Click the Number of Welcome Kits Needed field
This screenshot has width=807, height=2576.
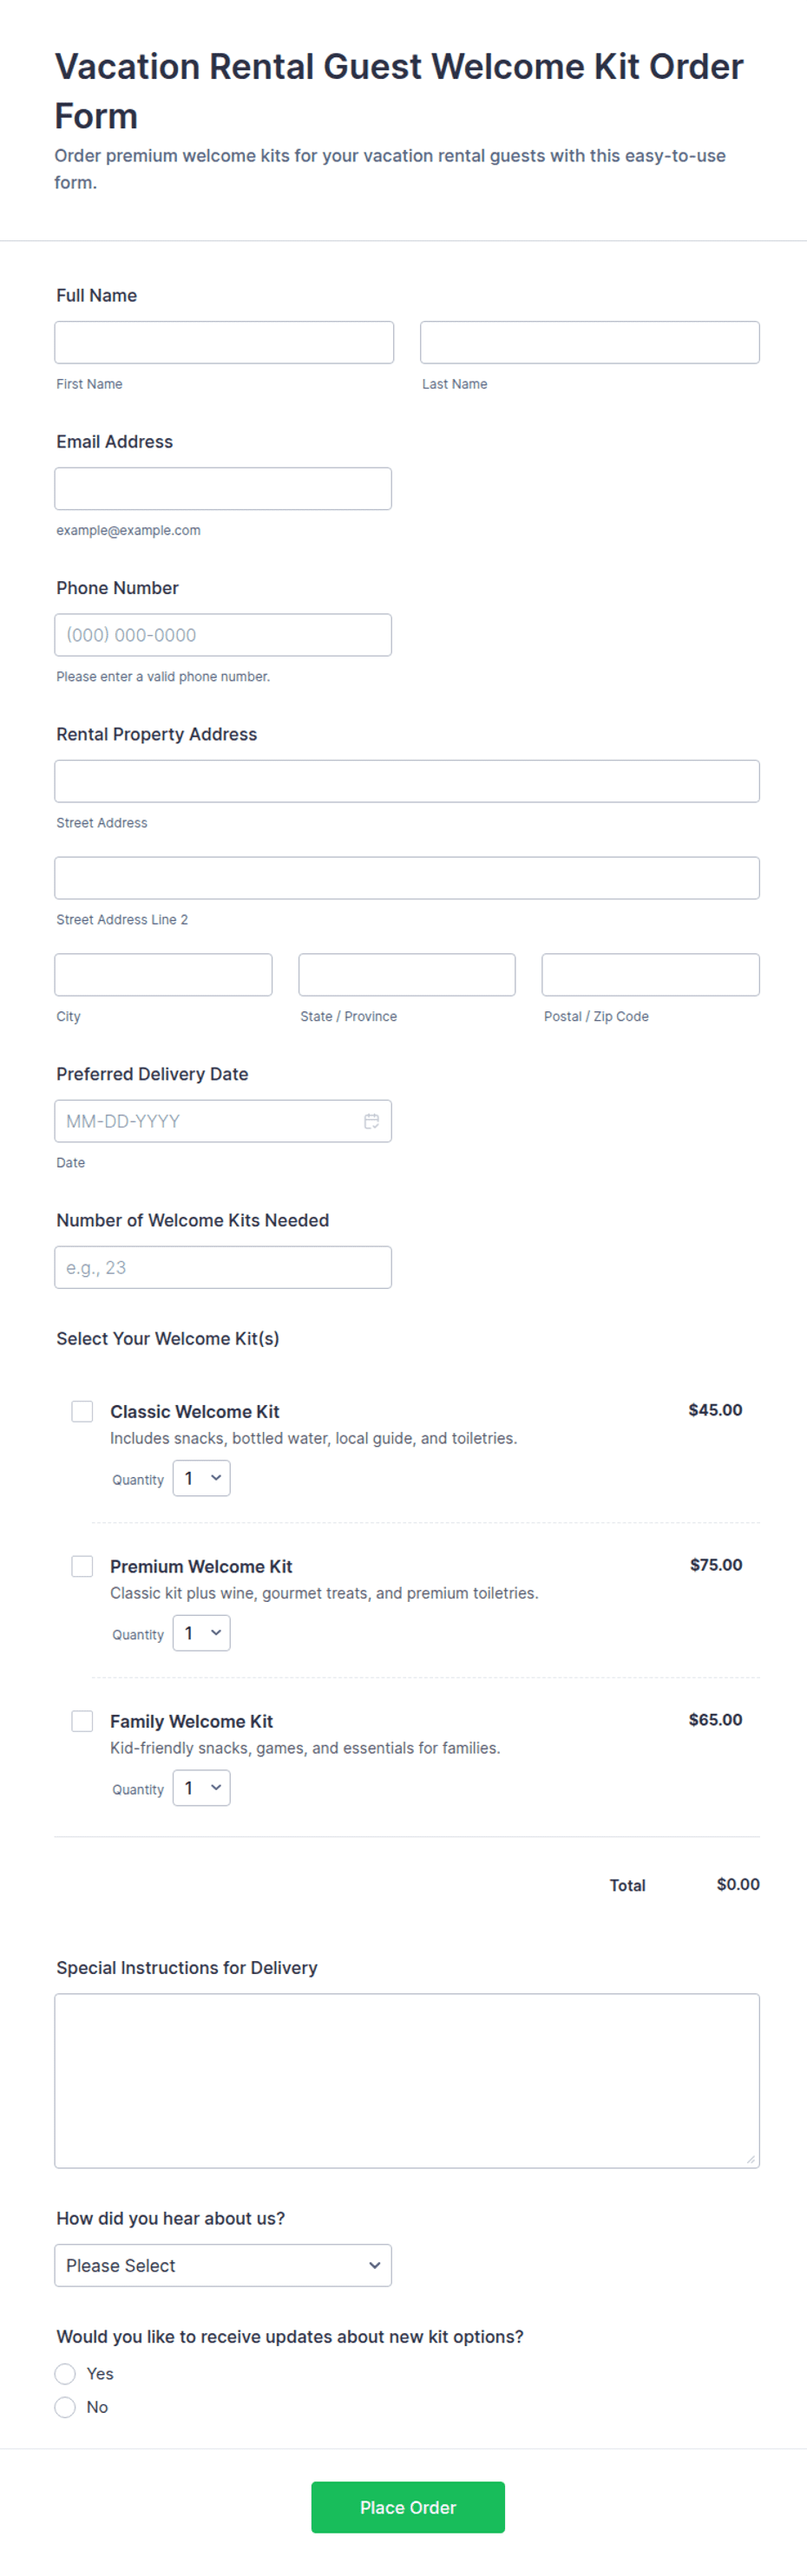tap(223, 1267)
